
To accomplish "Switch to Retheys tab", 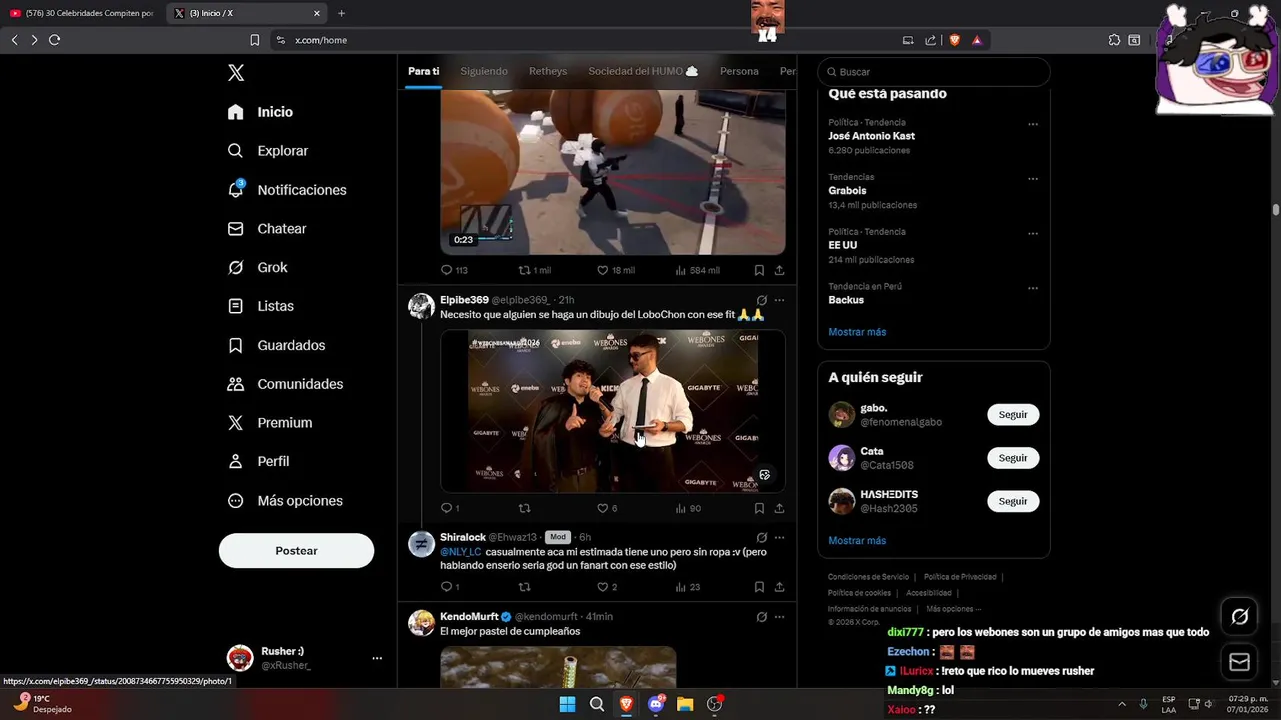I will pyautogui.click(x=548, y=71).
